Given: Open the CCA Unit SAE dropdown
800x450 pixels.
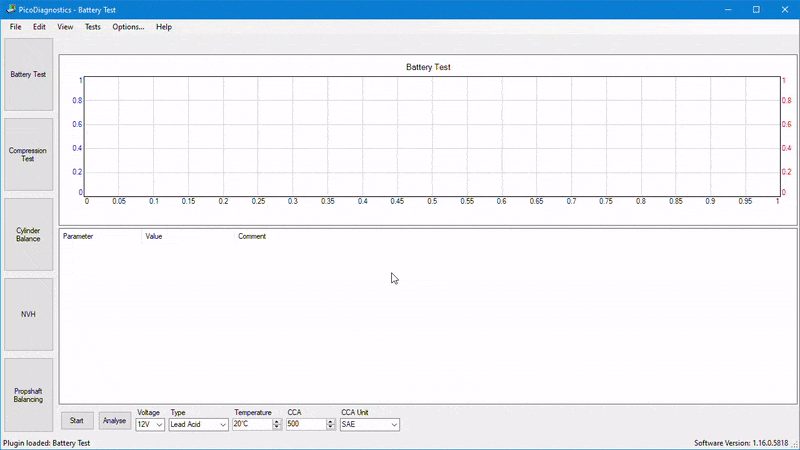Looking at the screenshot, I should pos(370,424).
